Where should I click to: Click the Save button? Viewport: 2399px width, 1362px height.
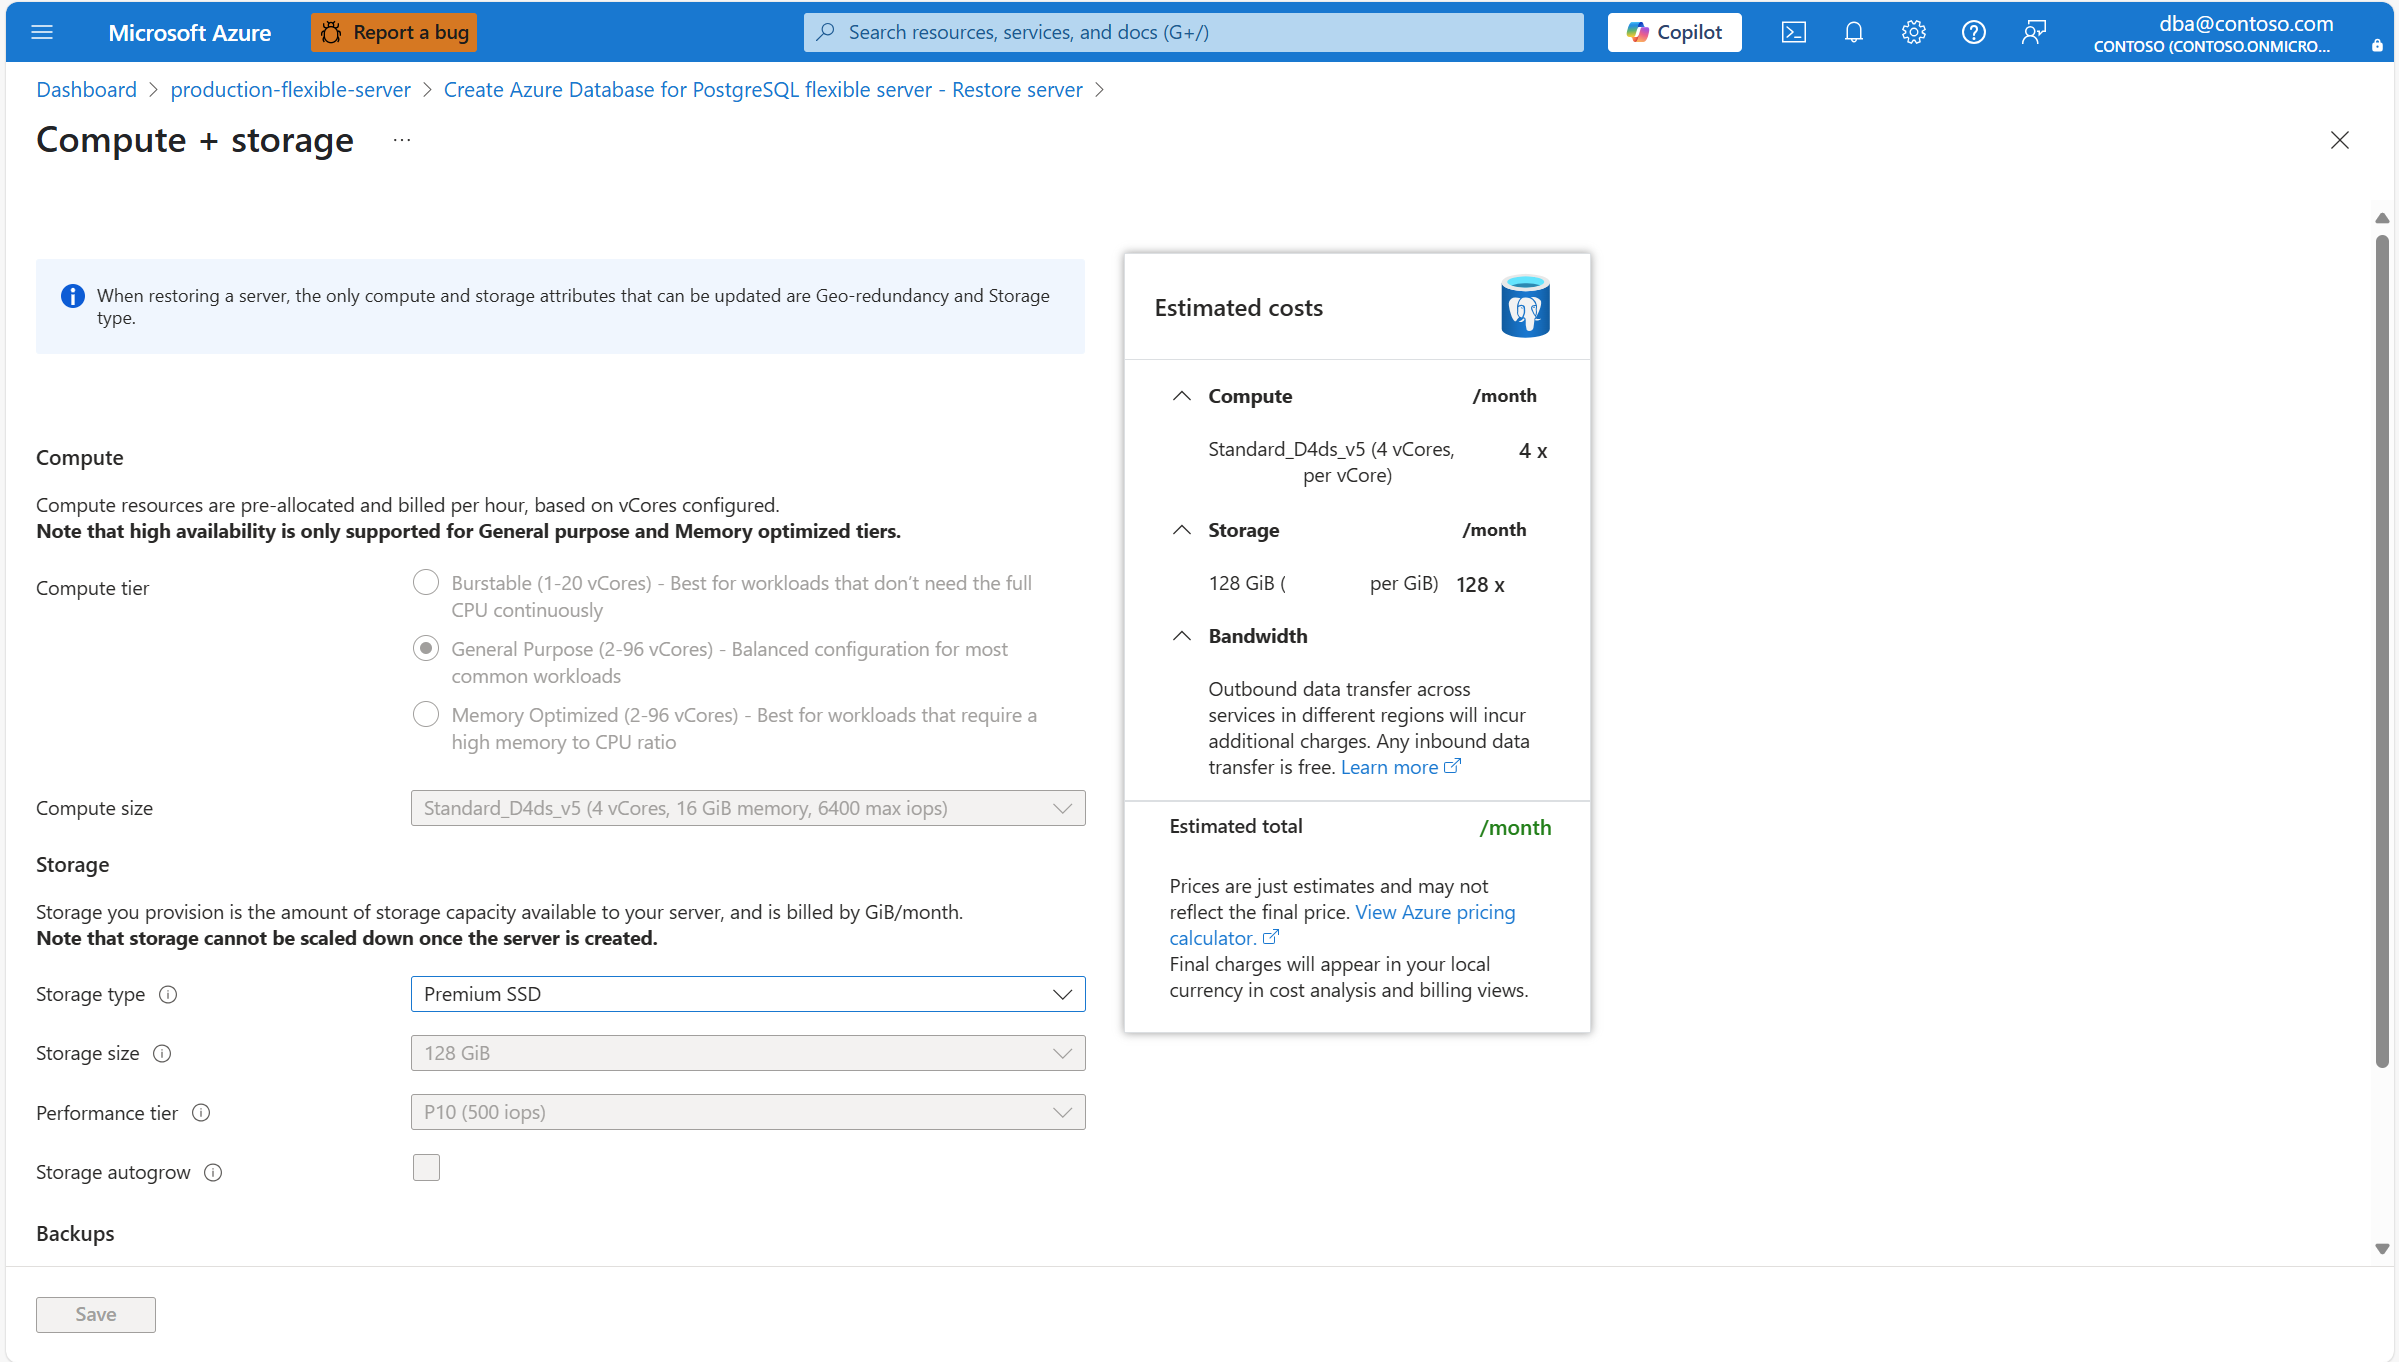pos(96,1314)
